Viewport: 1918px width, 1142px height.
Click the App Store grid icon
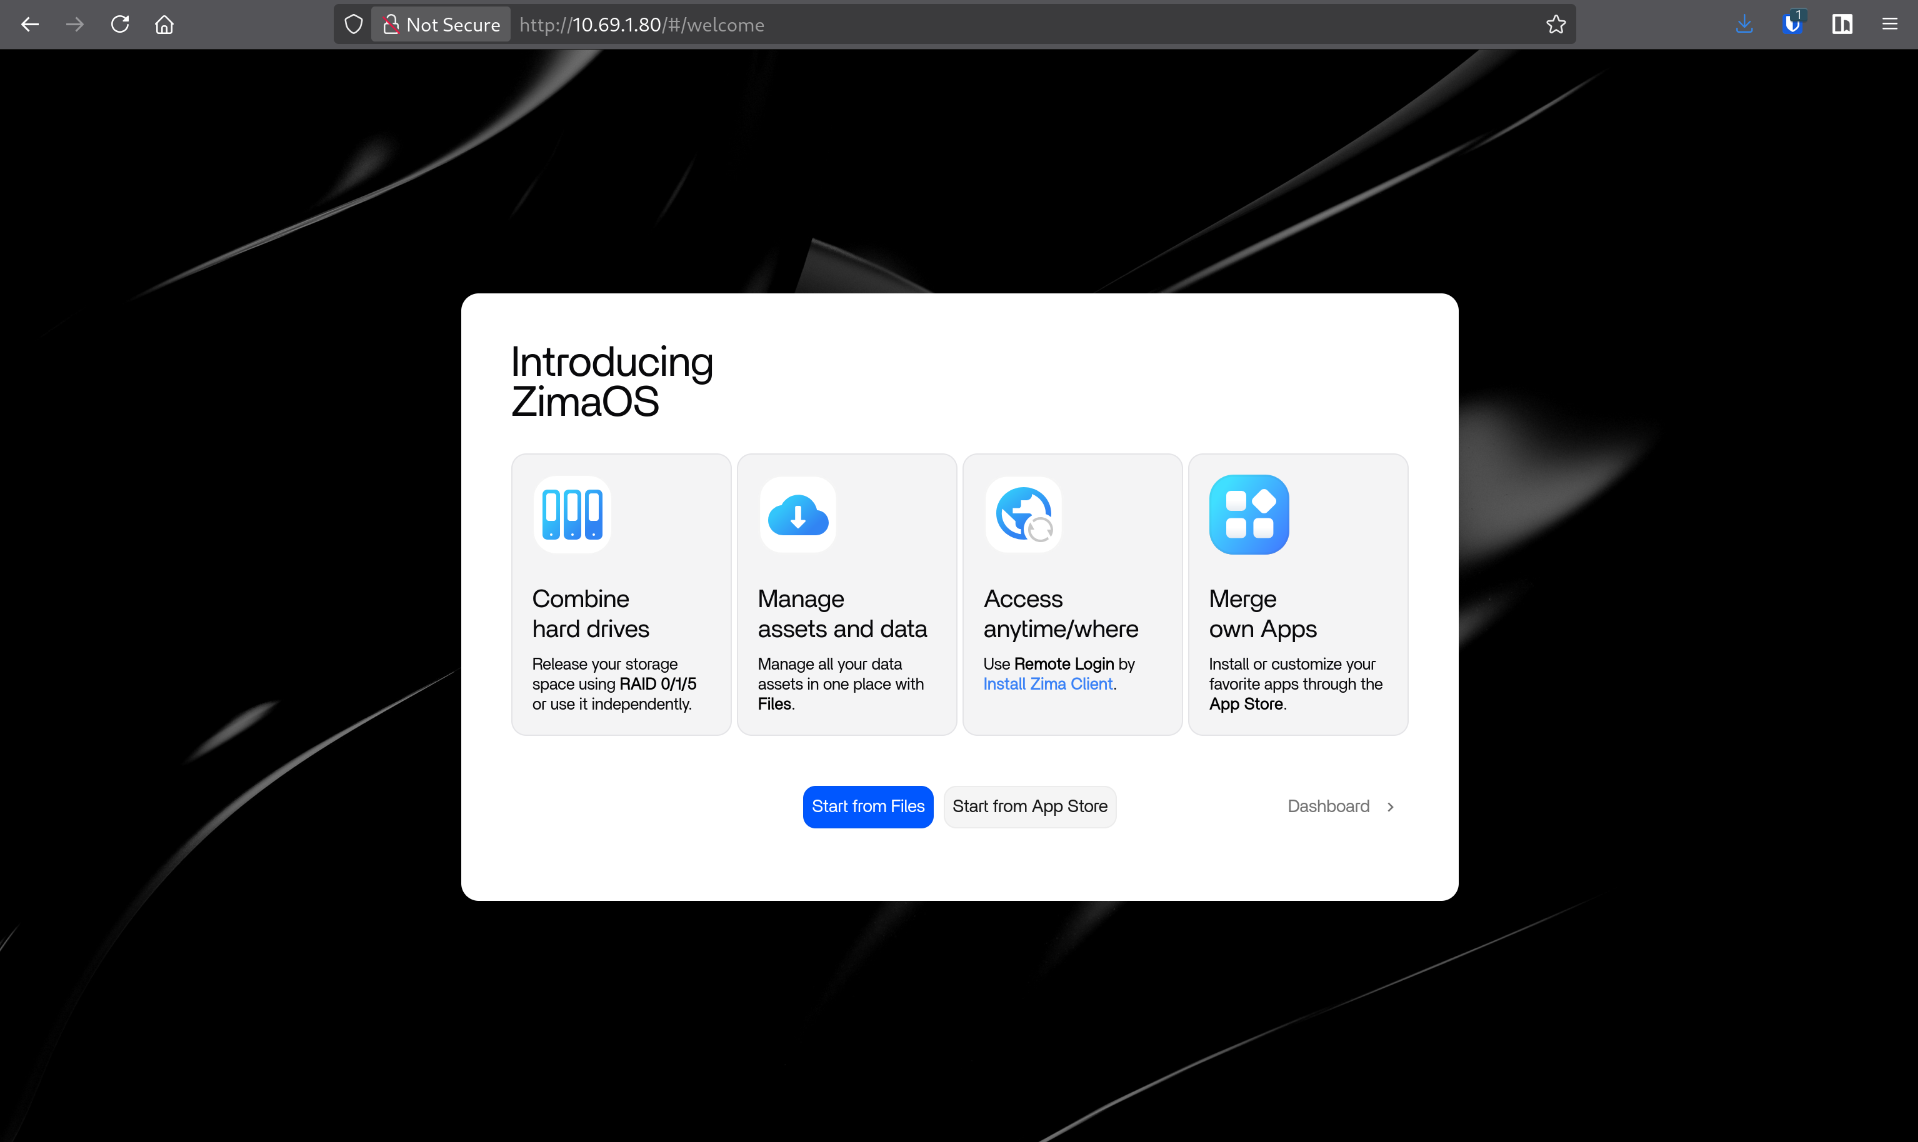[x=1249, y=514]
